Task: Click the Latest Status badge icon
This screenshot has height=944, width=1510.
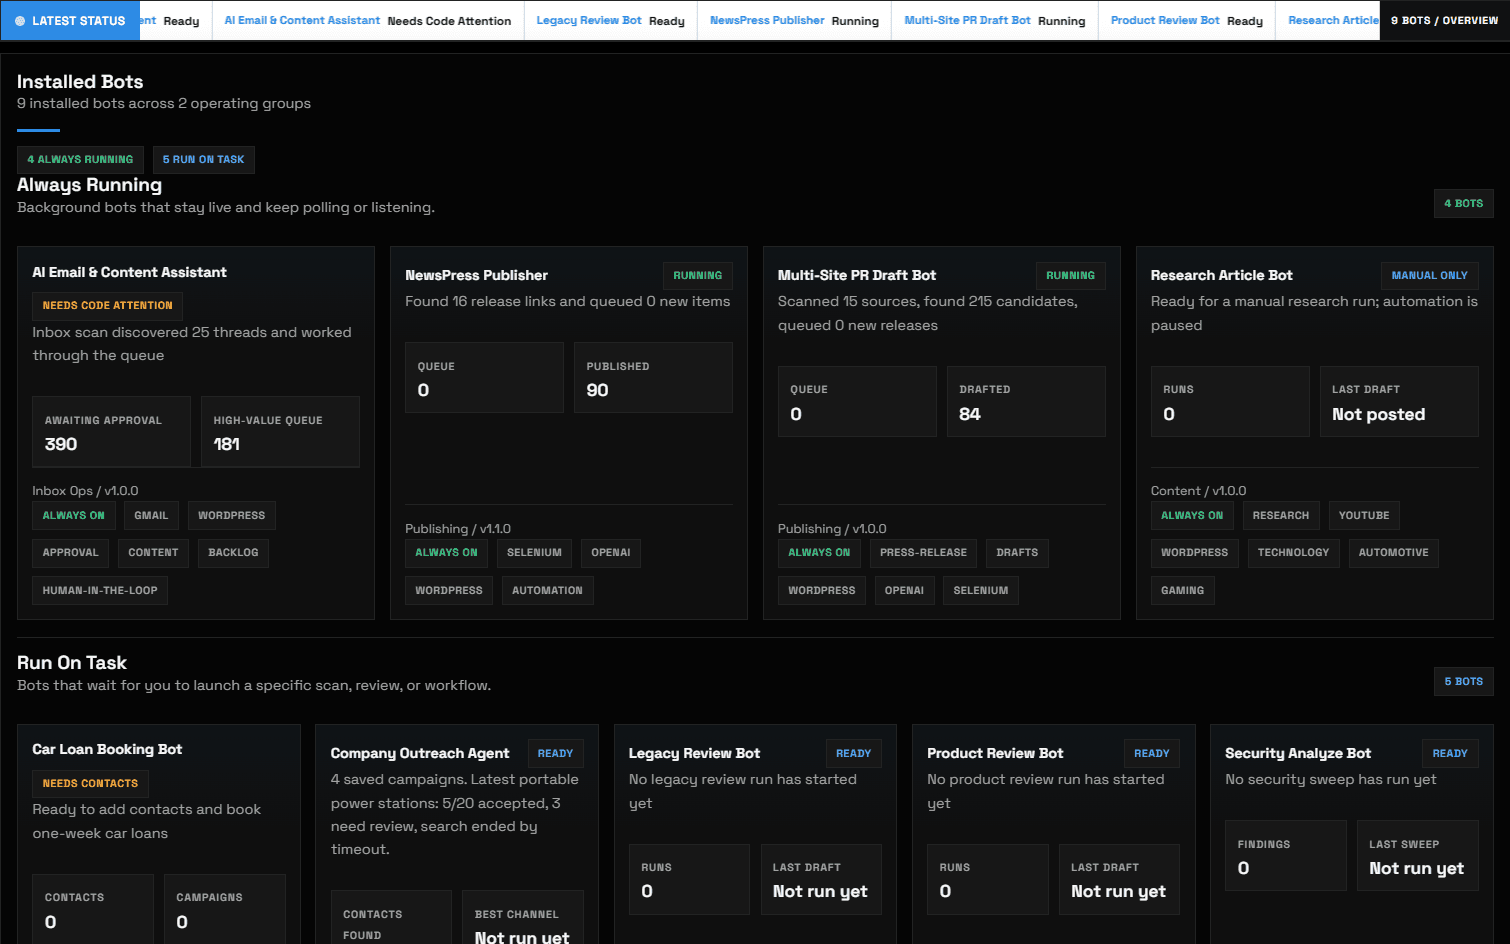Action: coord(20,21)
